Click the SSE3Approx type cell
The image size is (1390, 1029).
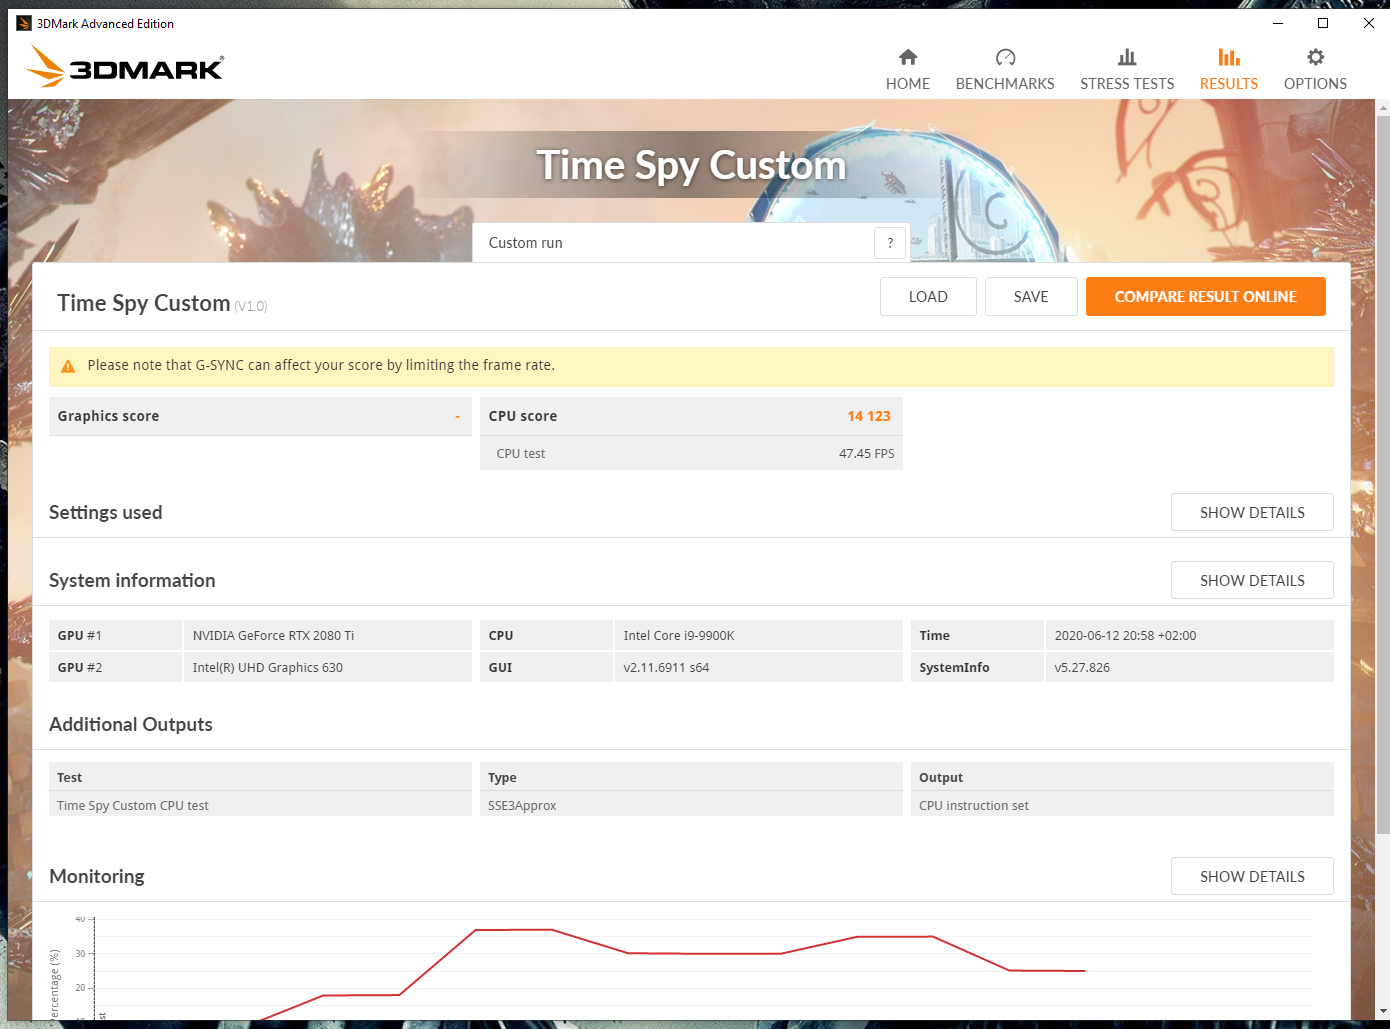tap(691, 805)
